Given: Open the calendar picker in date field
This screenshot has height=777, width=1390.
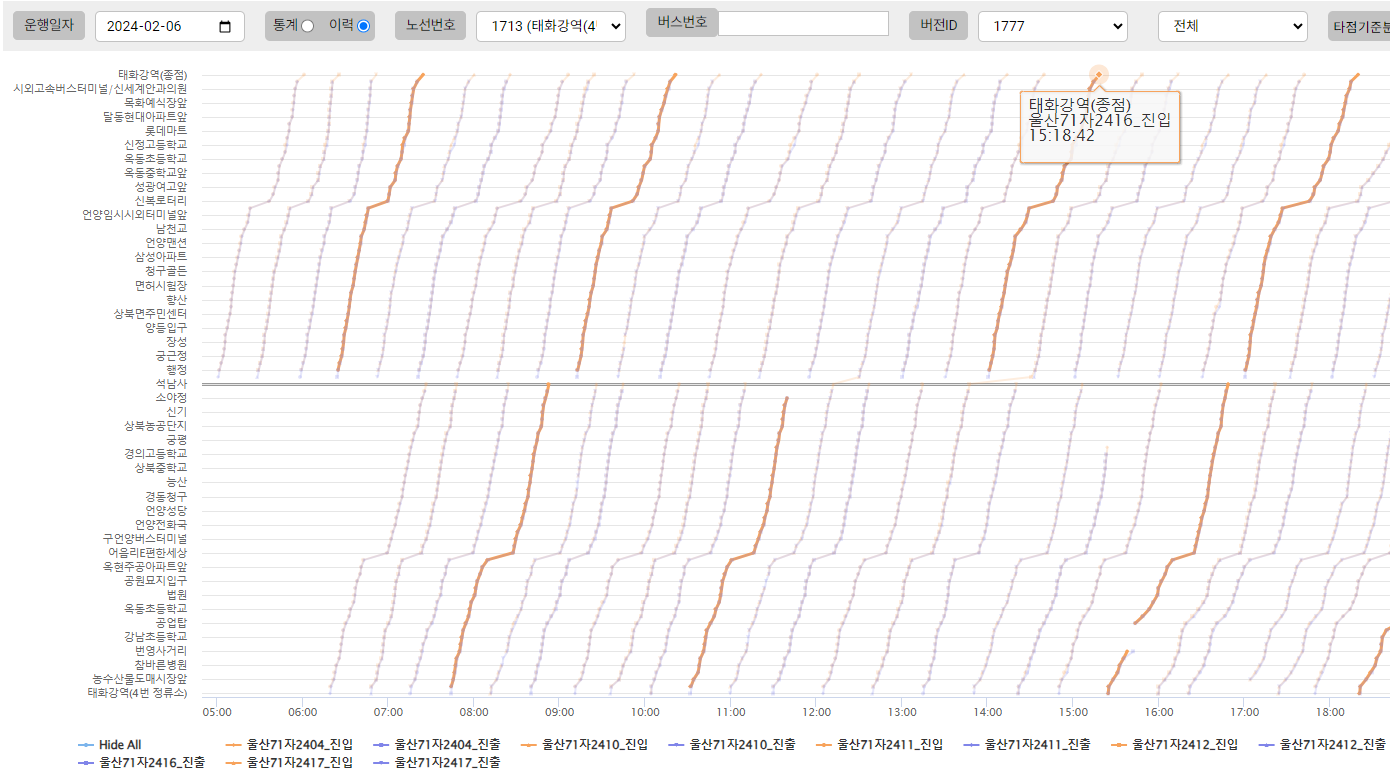Looking at the screenshot, I should pyautogui.click(x=226, y=27).
